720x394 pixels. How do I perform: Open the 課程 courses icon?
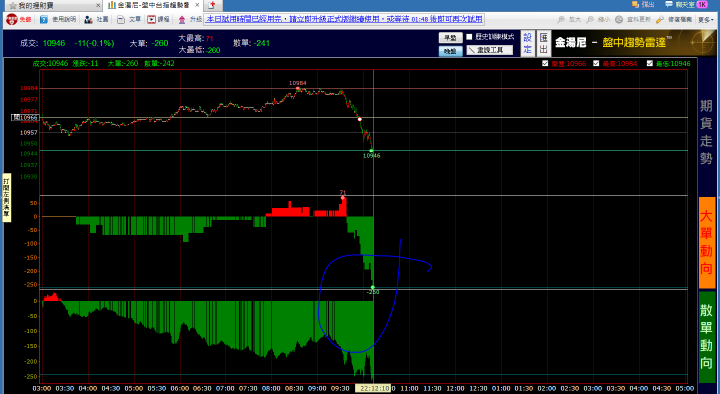tap(152, 20)
